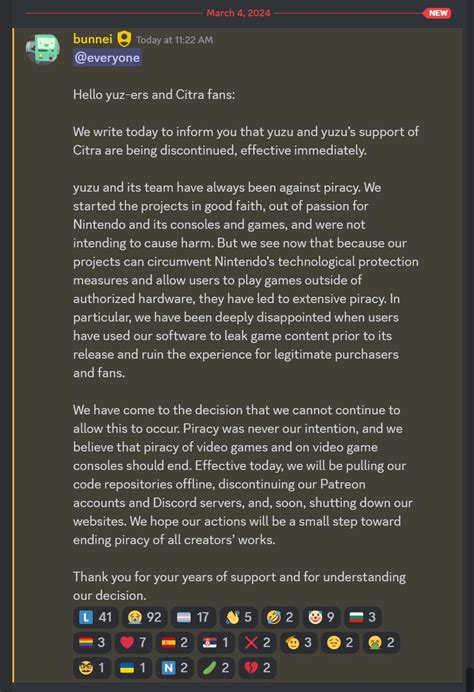Add the L reaction with 41
Screen dimensions: 474x692
pos(96,617)
